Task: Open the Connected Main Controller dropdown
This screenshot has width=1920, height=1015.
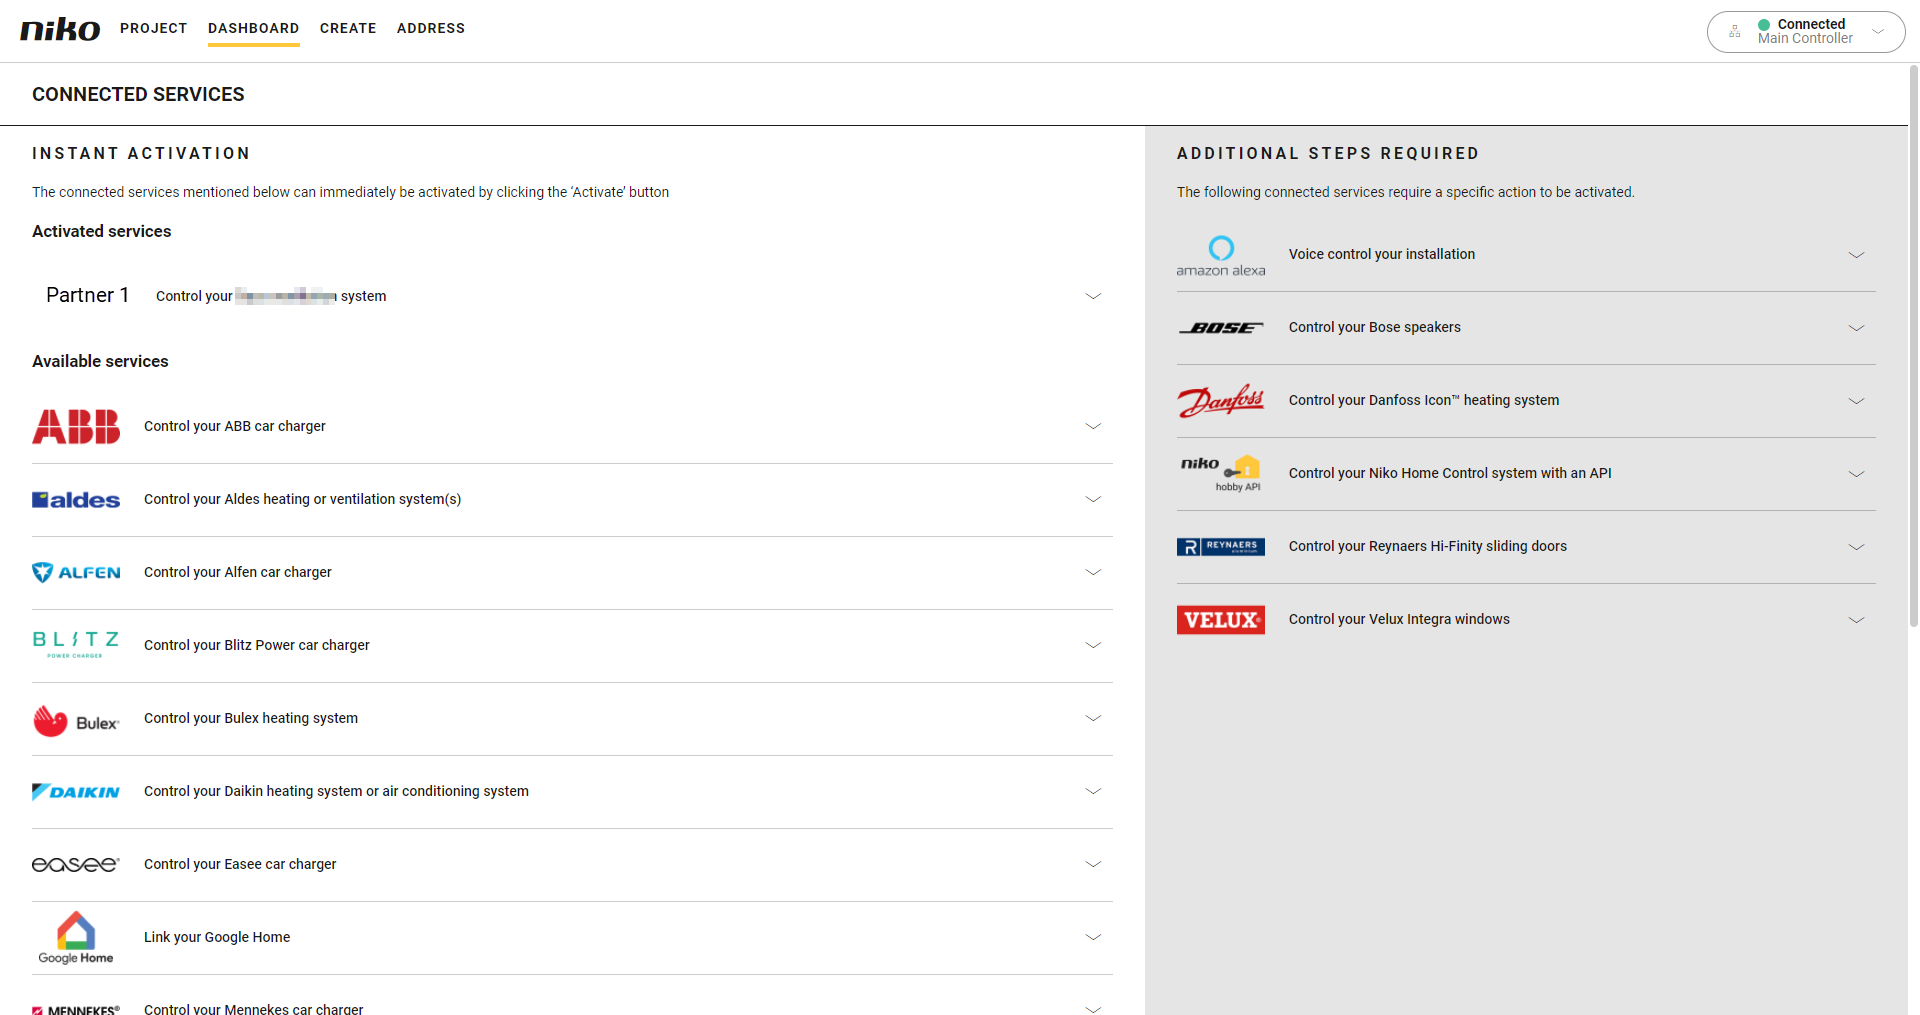Action: click(x=1805, y=32)
